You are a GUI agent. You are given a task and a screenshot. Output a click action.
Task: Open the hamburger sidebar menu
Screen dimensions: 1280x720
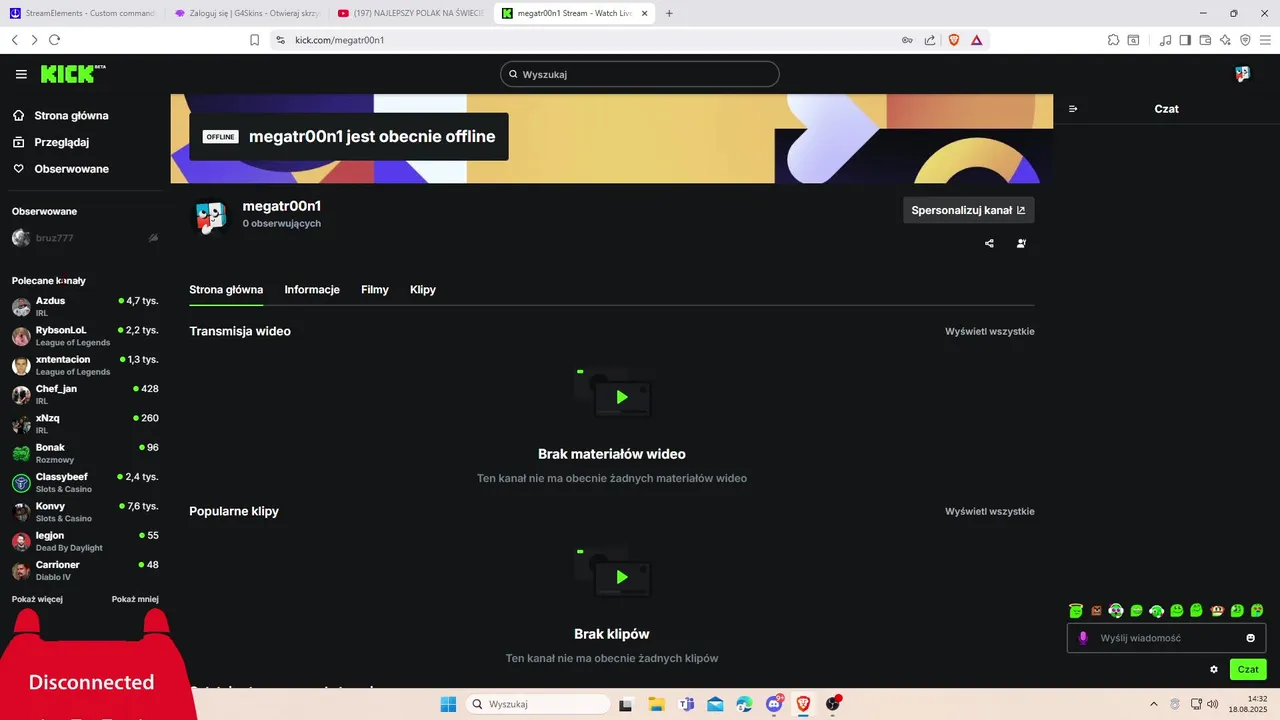(x=21, y=74)
